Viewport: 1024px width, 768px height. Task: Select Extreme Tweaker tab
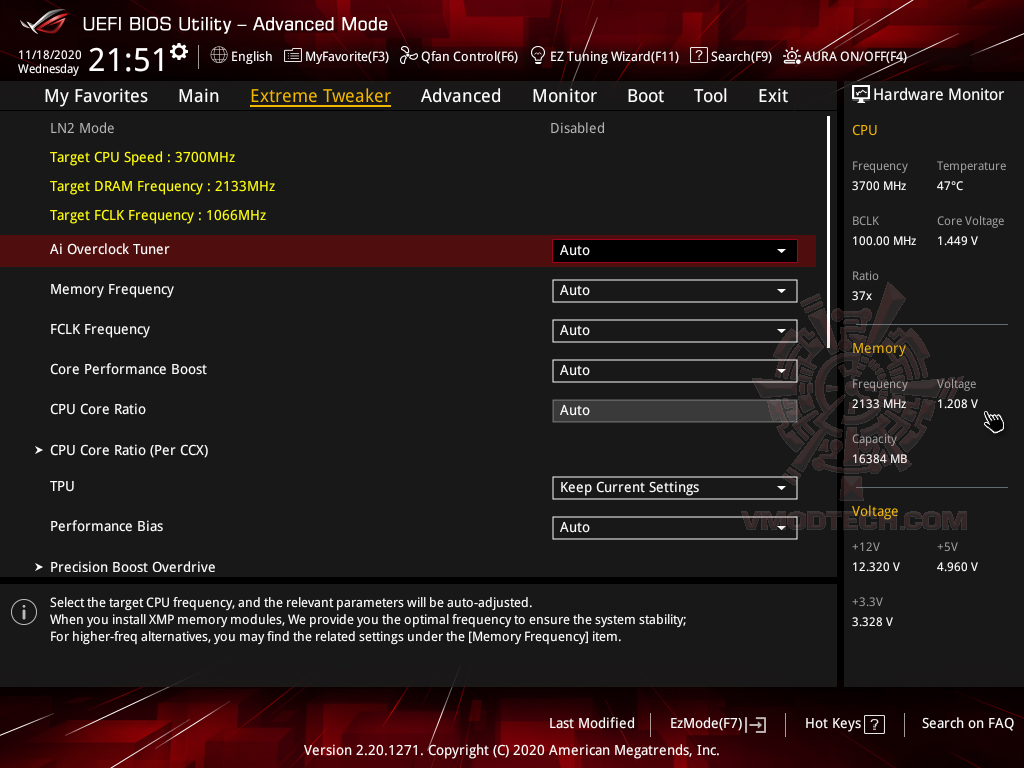click(320, 95)
